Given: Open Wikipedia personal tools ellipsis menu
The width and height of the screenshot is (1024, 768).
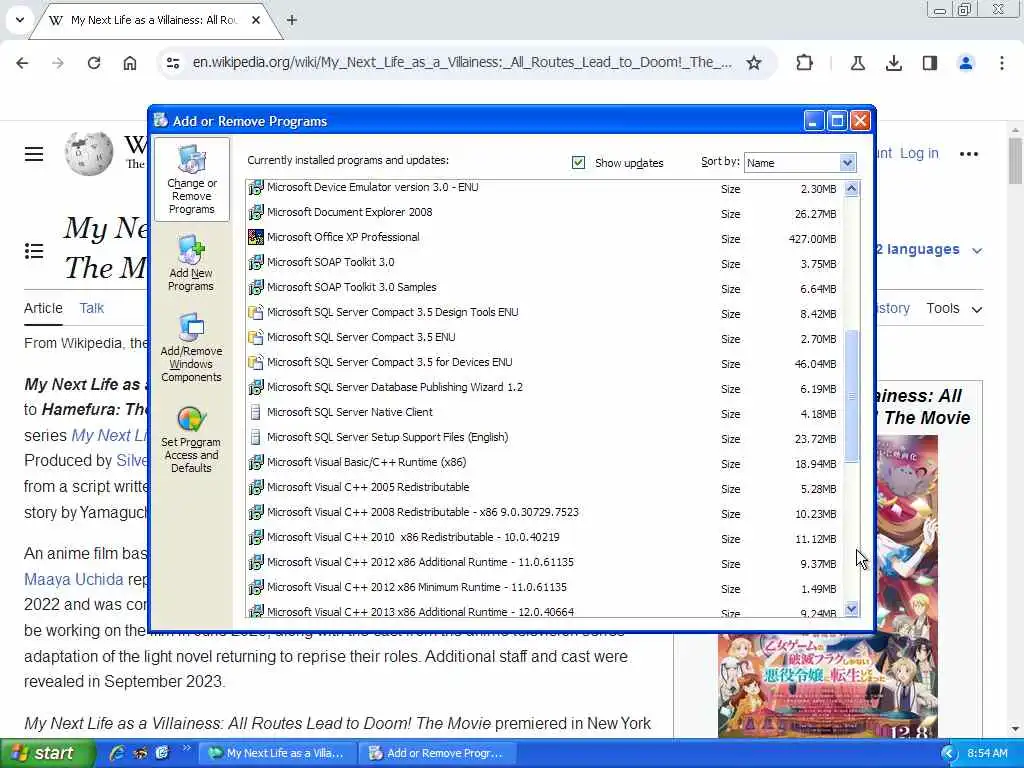Looking at the screenshot, I should point(969,154).
